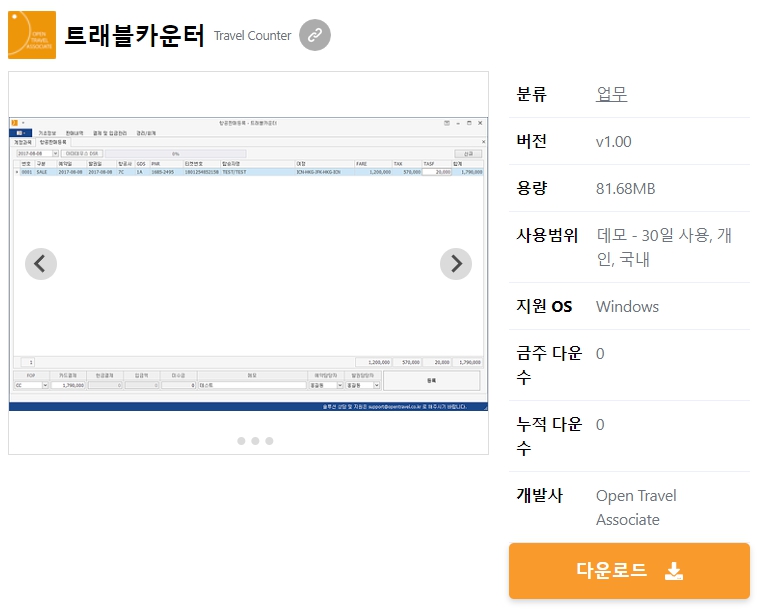Click the 버전 label
Image resolution: width=760 pixels, height=610 pixels.
pos(532,141)
